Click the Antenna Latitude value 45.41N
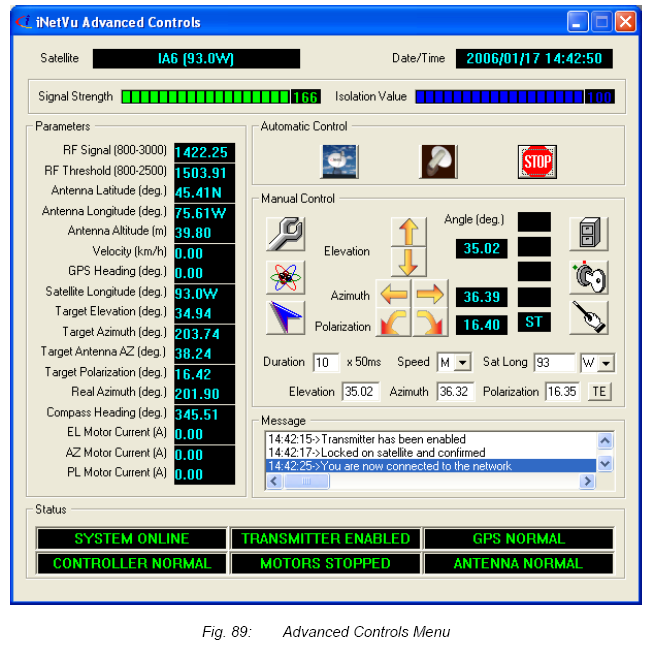 click(x=204, y=193)
